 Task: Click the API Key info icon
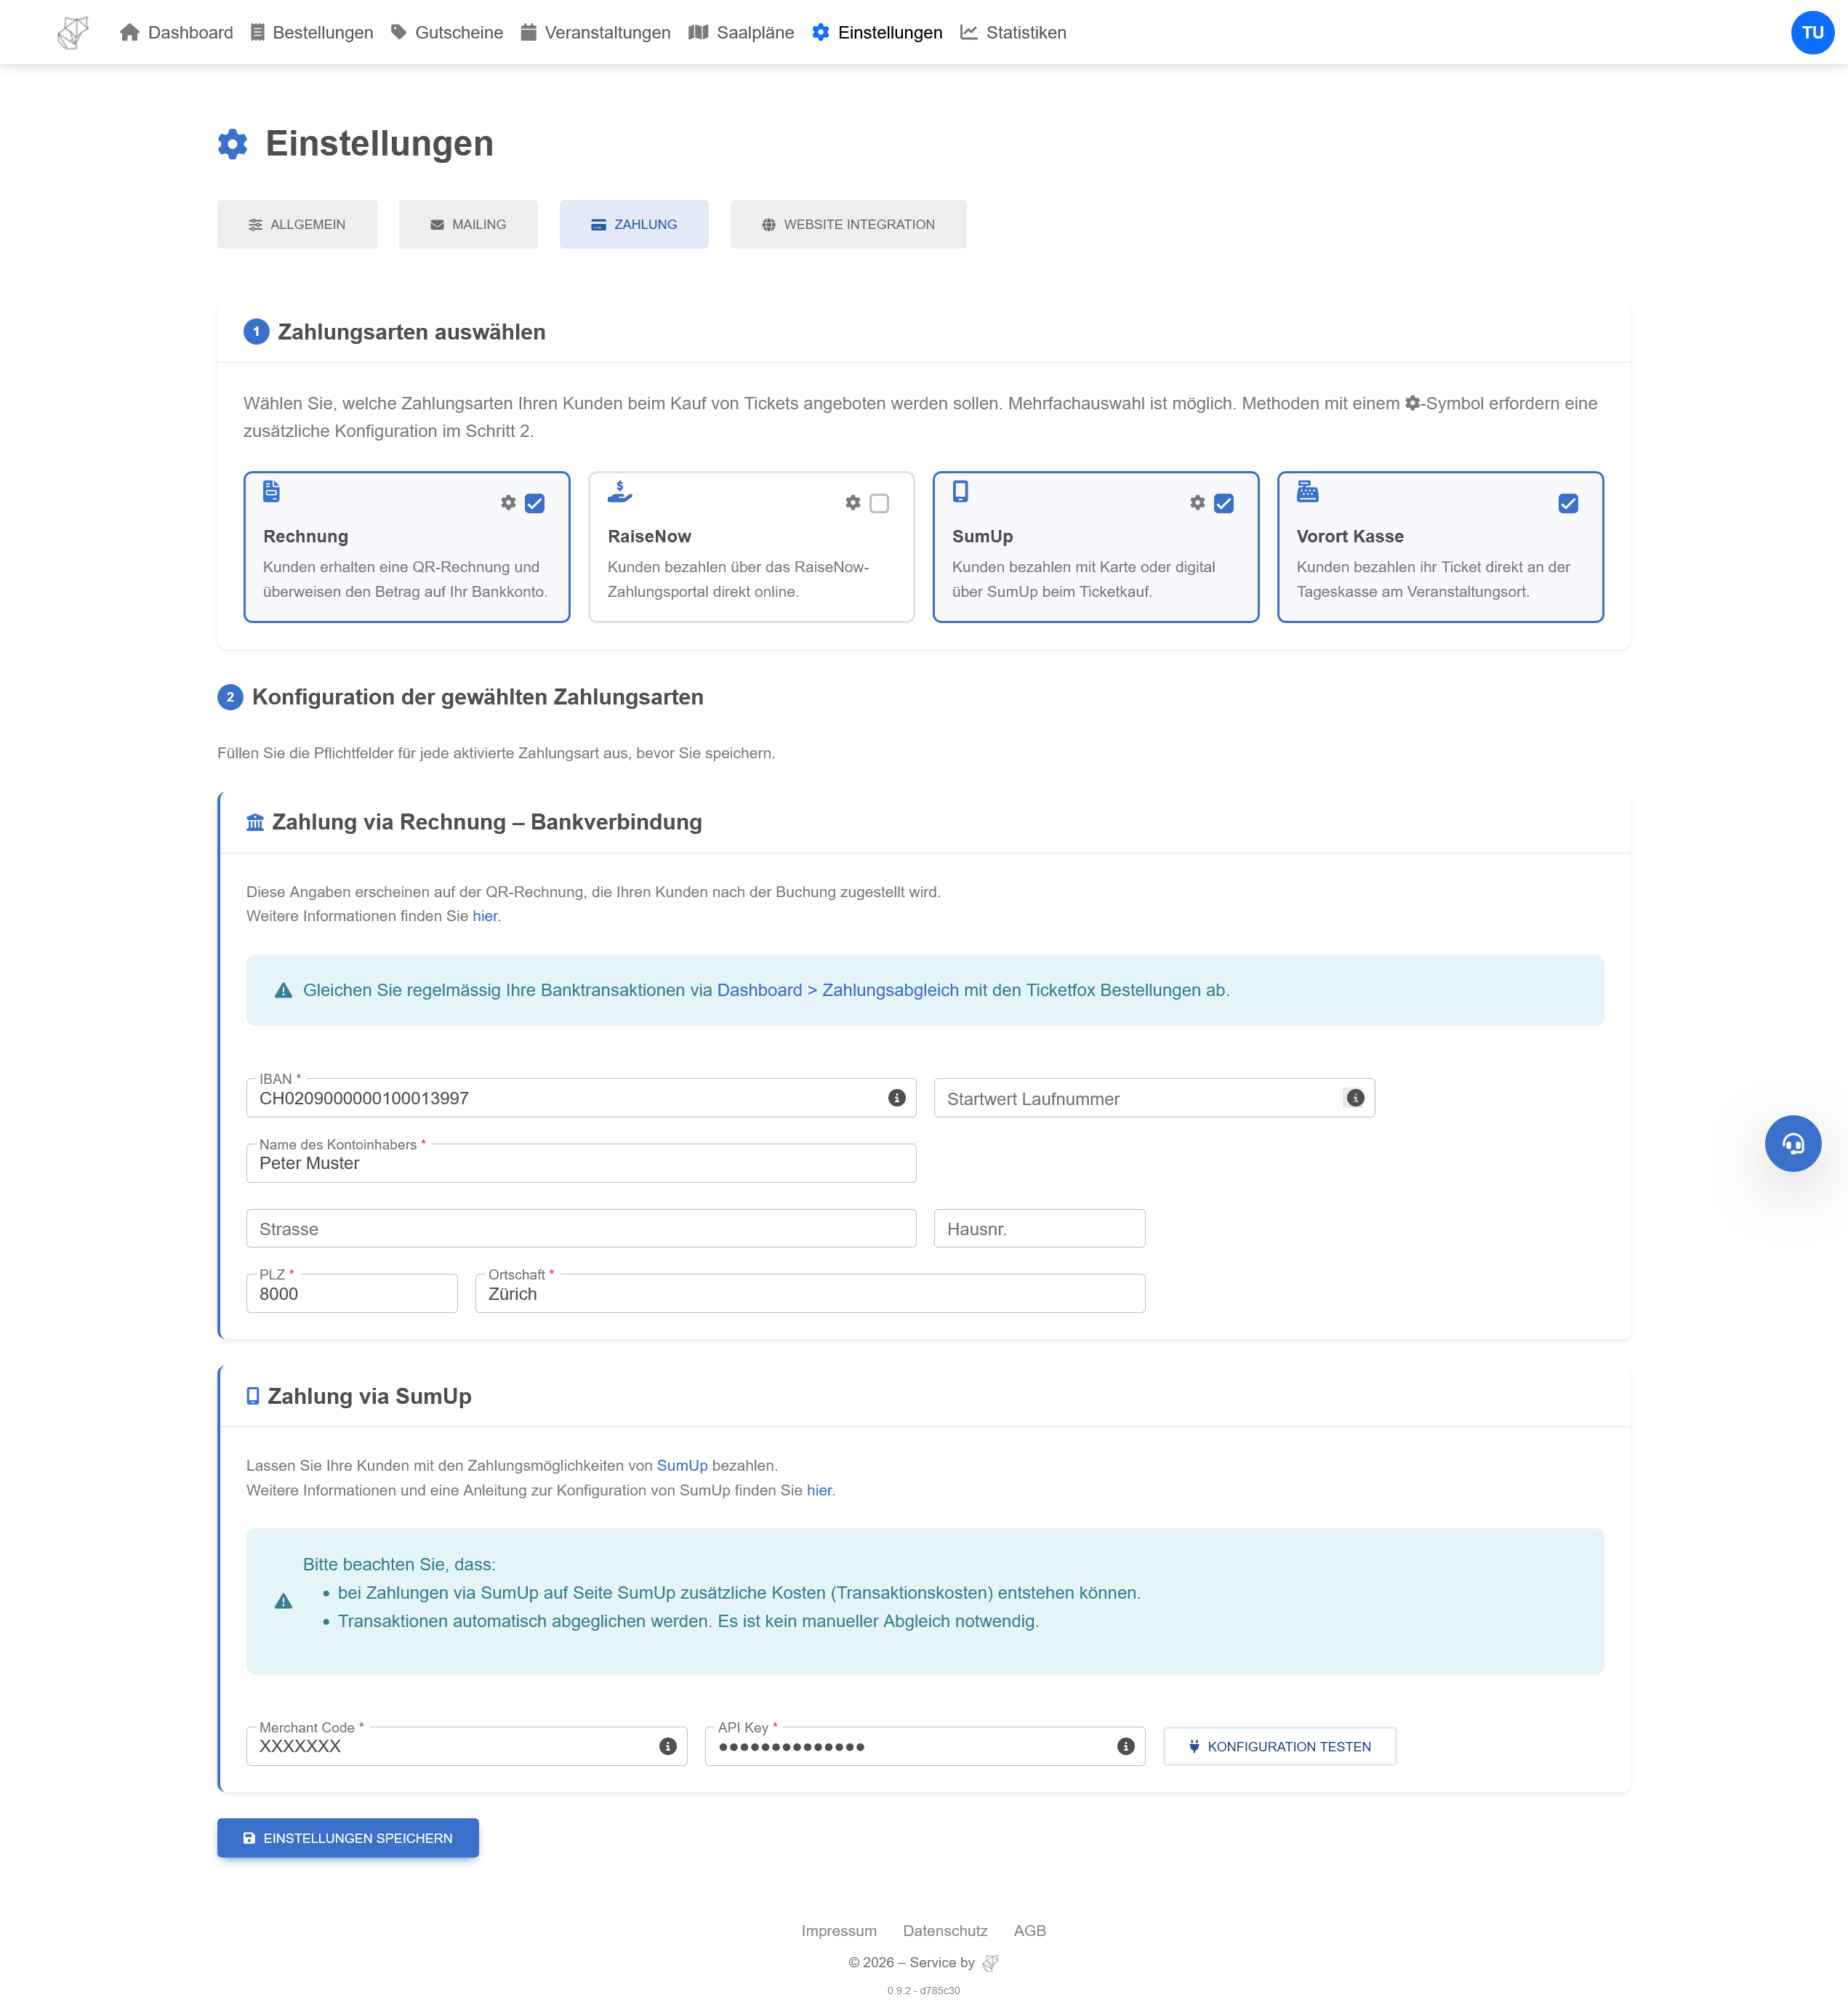(x=1126, y=1746)
